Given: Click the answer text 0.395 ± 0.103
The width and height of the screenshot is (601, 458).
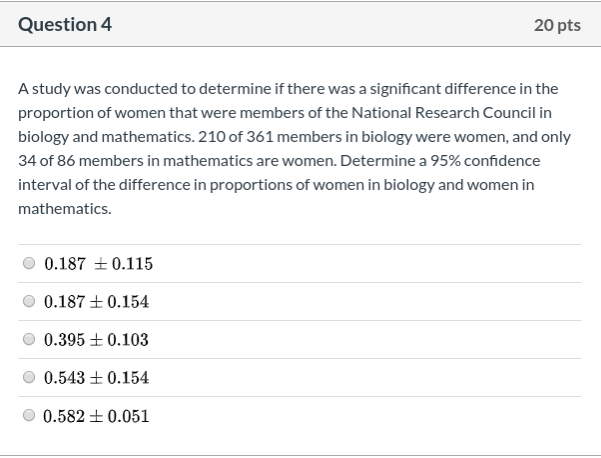Looking at the screenshot, I should pyautogui.click(x=96, y=340).
